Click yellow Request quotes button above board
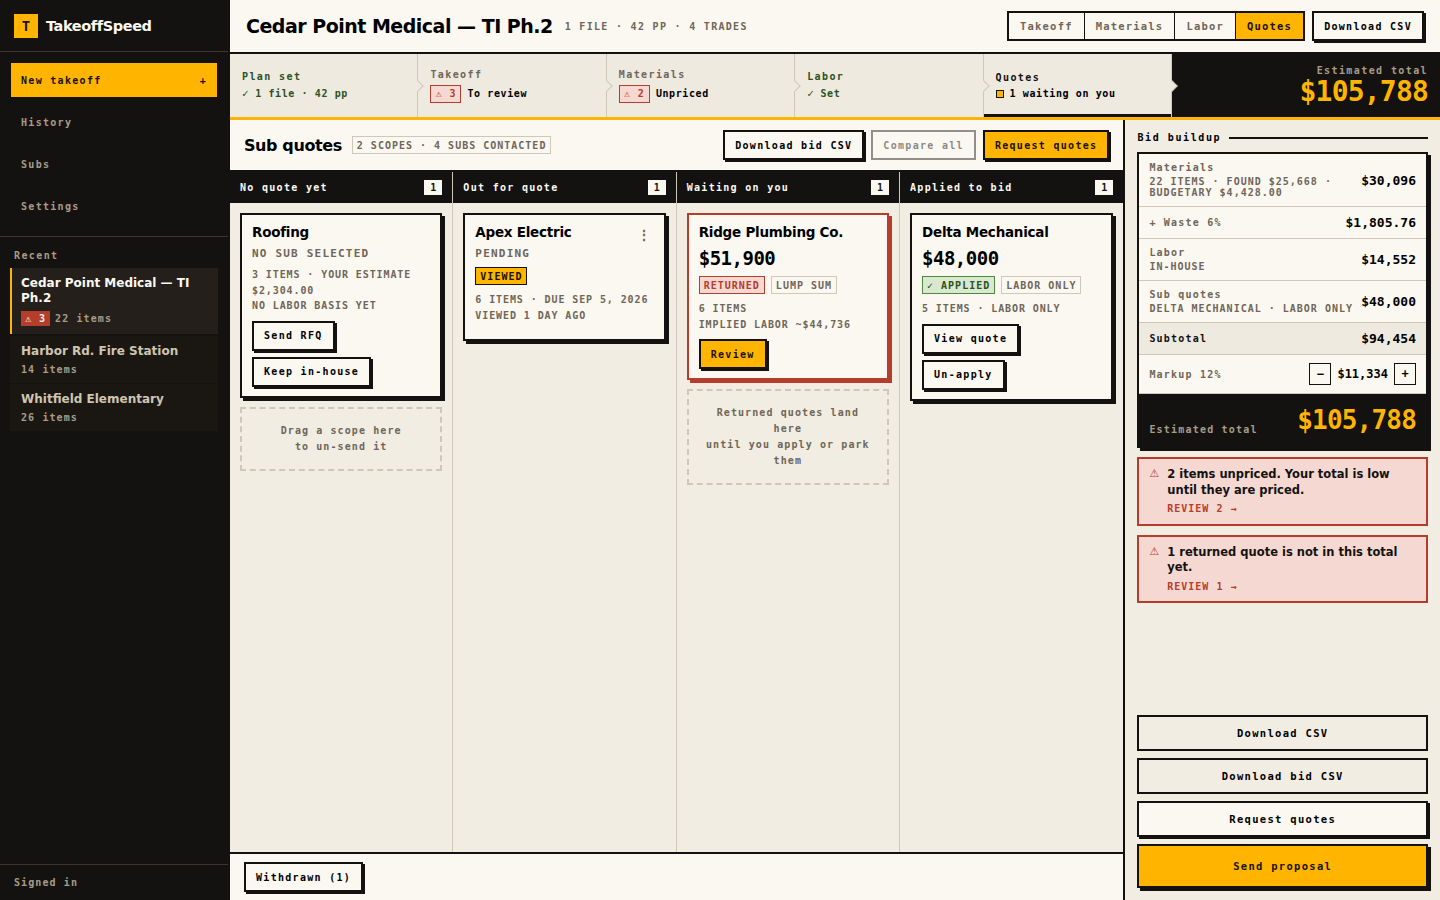 [x=1046, y=145]
